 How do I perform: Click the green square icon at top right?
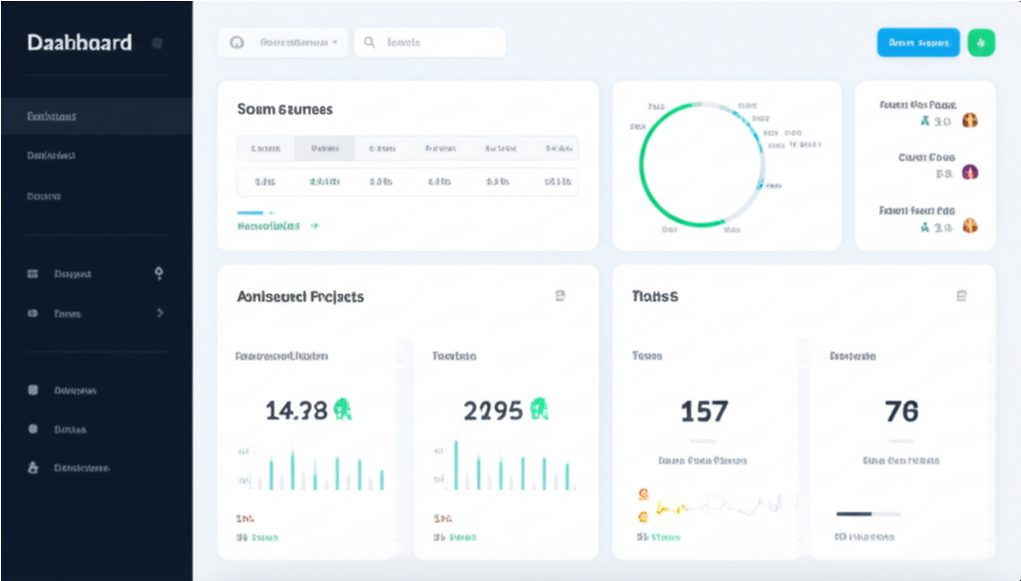[x=981, y=42]
